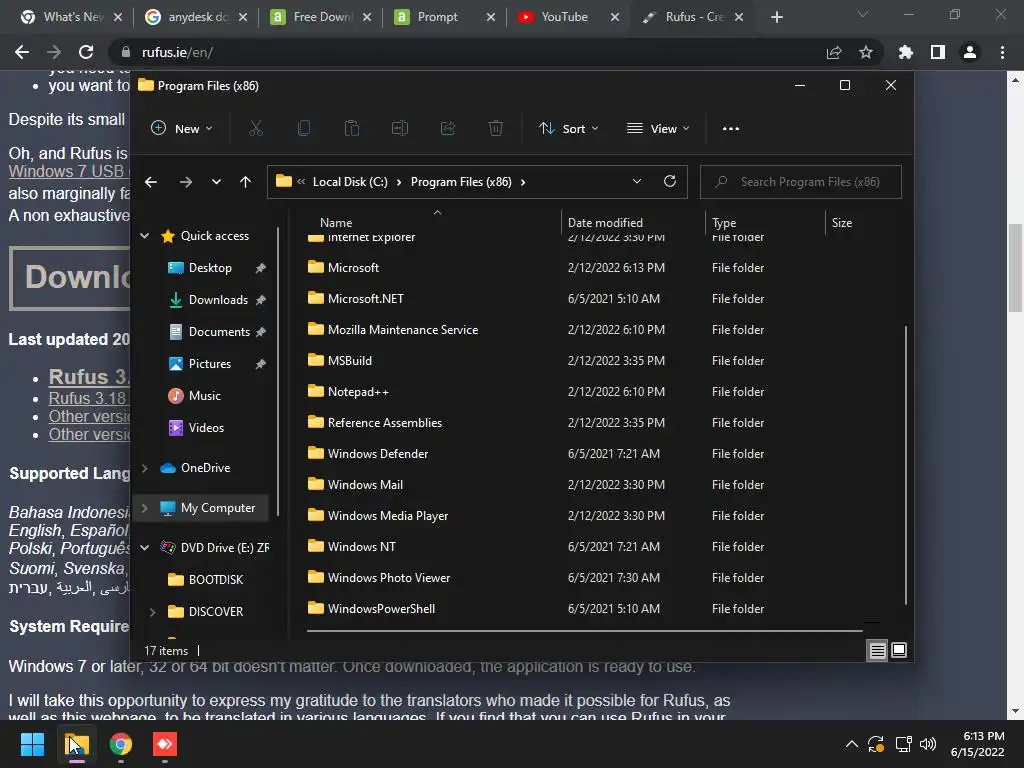
Task: Expand the My Computer tree node
Action: (145, 508)
